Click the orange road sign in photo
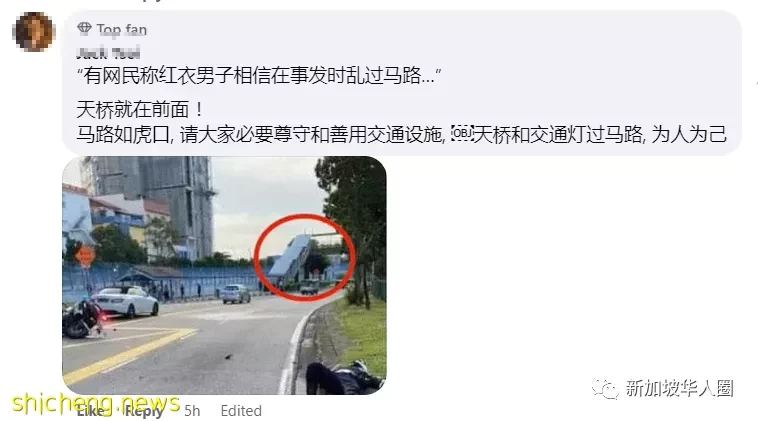 point(85,256)
